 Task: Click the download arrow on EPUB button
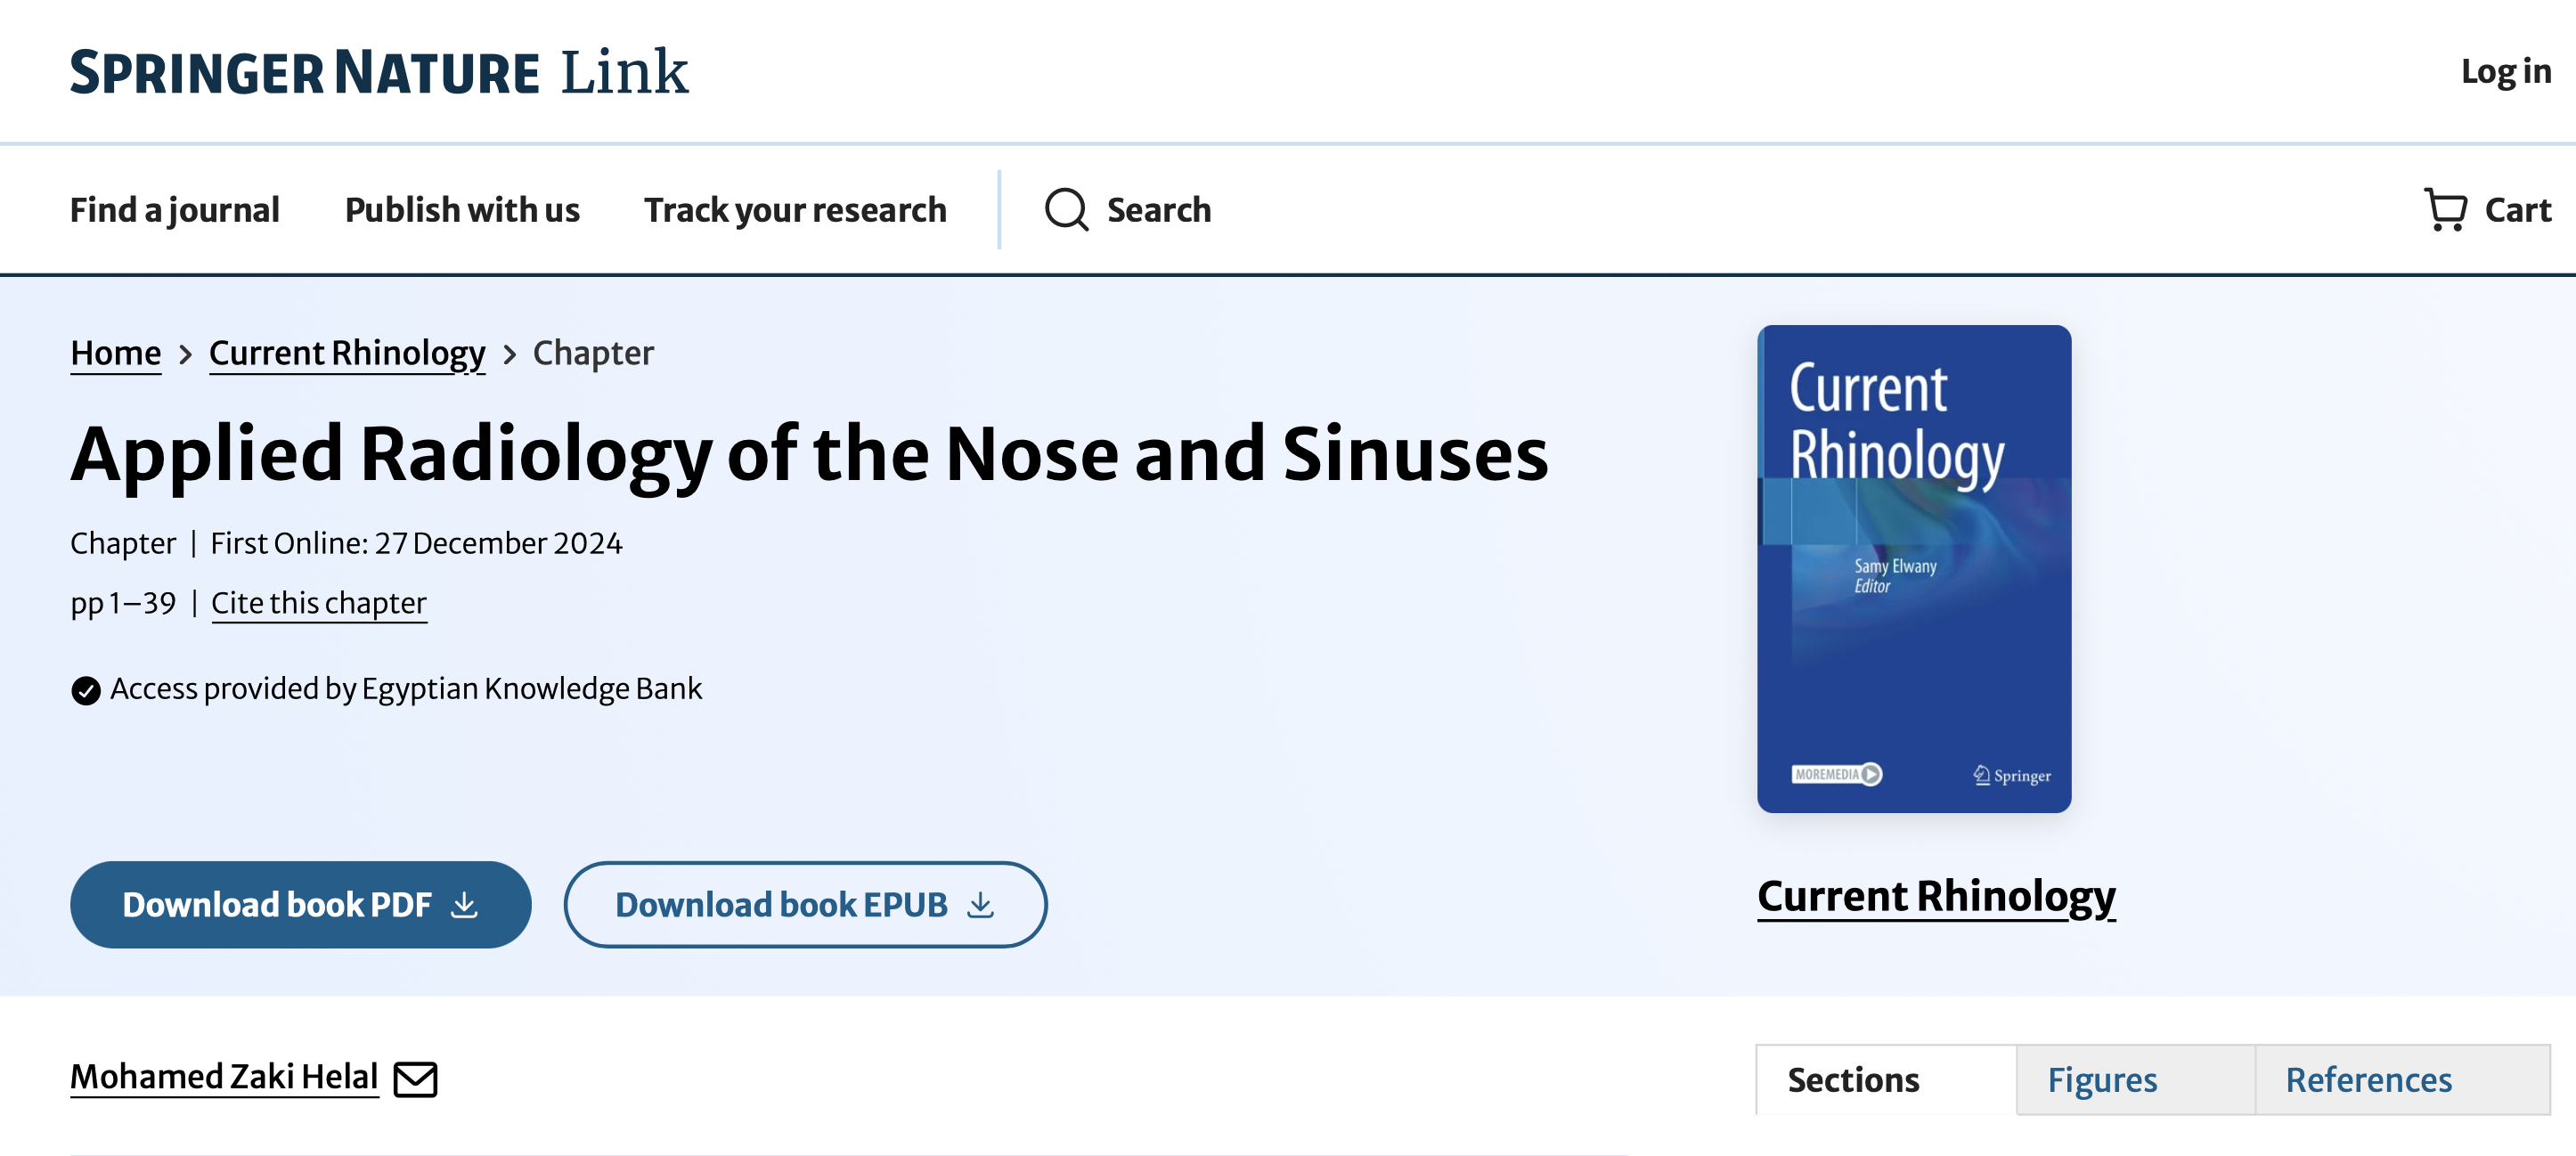[x=981, y=905]
